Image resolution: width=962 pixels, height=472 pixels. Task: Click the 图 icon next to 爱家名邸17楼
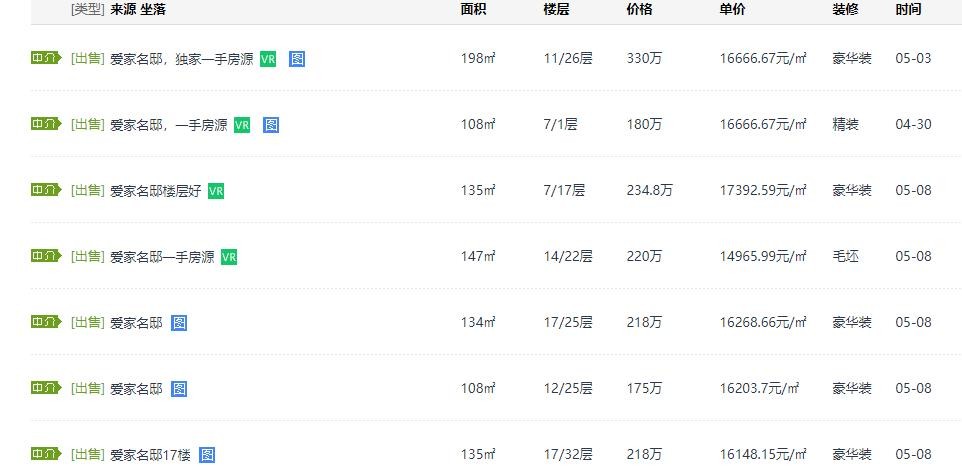207,455
